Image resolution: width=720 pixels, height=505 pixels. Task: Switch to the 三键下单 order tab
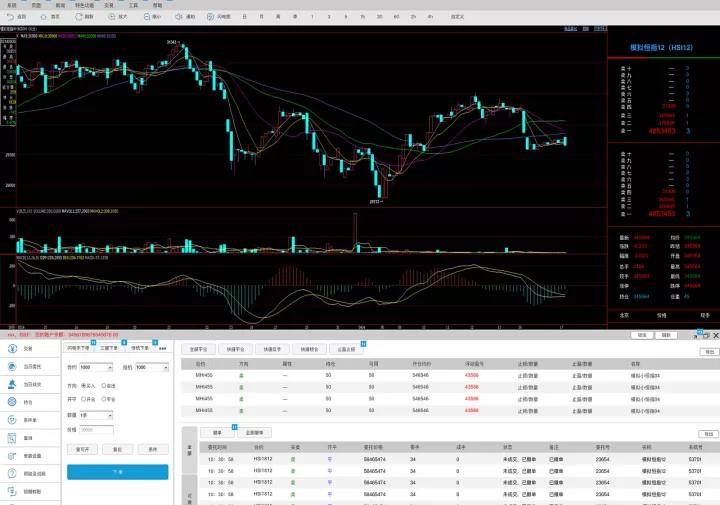pyautogui.click(x=109, y=348)
